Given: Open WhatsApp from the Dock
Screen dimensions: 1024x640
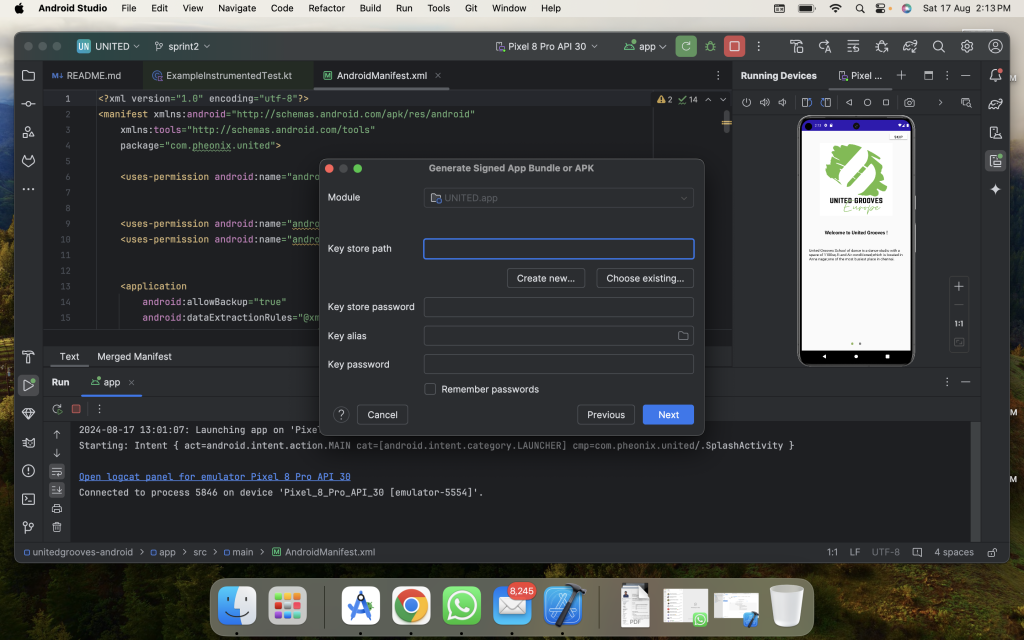Looking at the screenshot, I should [x=461, y=605].
